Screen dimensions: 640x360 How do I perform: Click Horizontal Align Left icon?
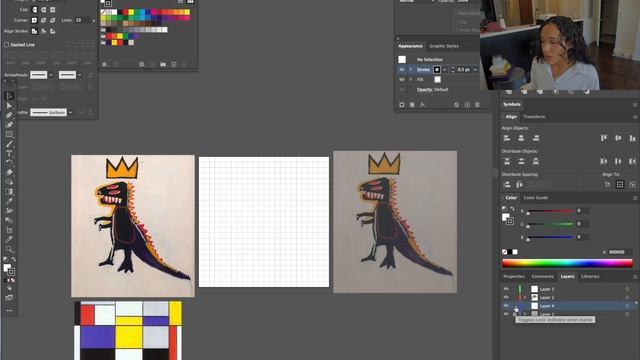[507, 138]
